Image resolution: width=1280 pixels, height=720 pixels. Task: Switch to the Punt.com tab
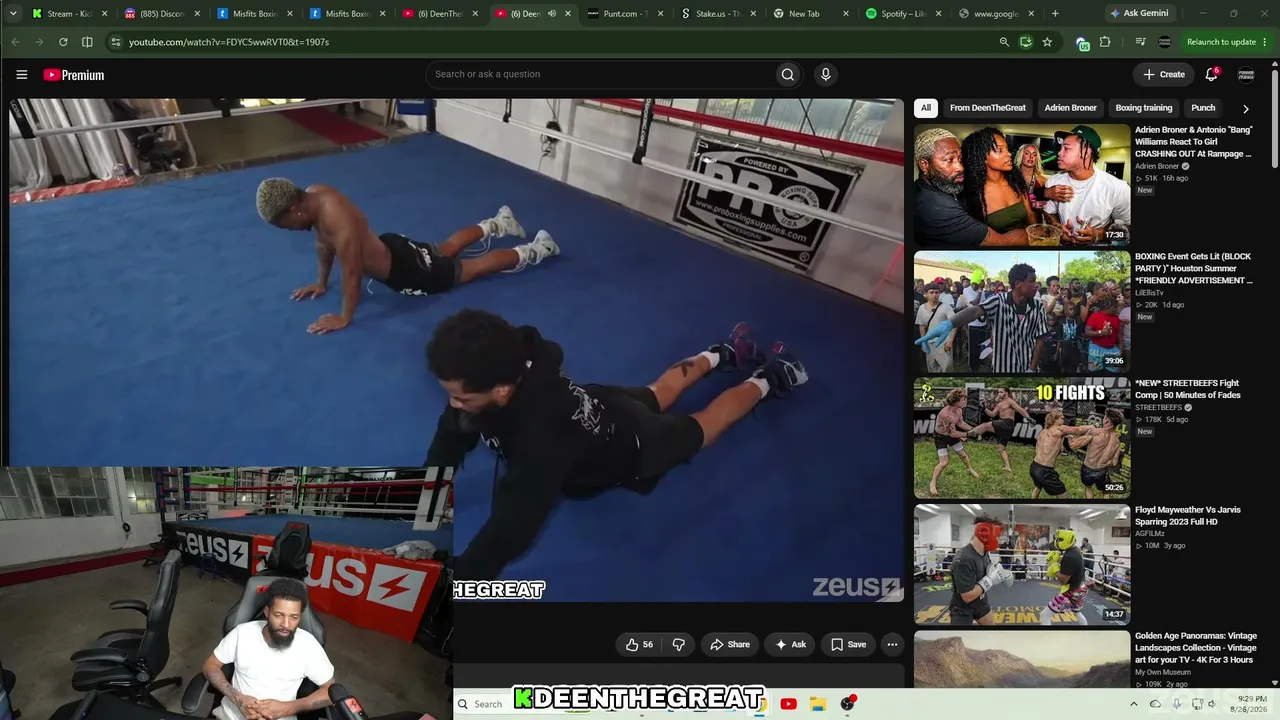[624, 14]
